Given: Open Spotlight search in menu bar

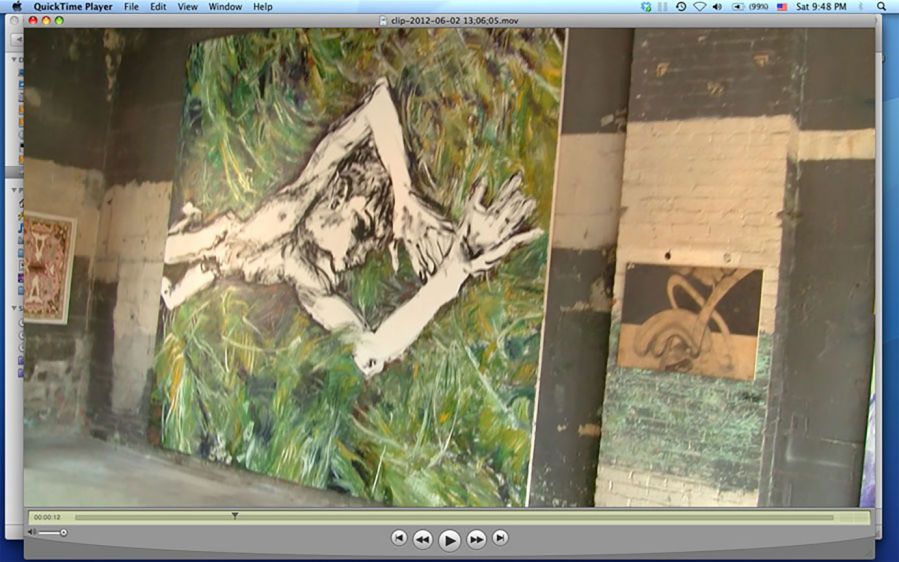Looking at the screenshot, I should click(x=881, y=7).
